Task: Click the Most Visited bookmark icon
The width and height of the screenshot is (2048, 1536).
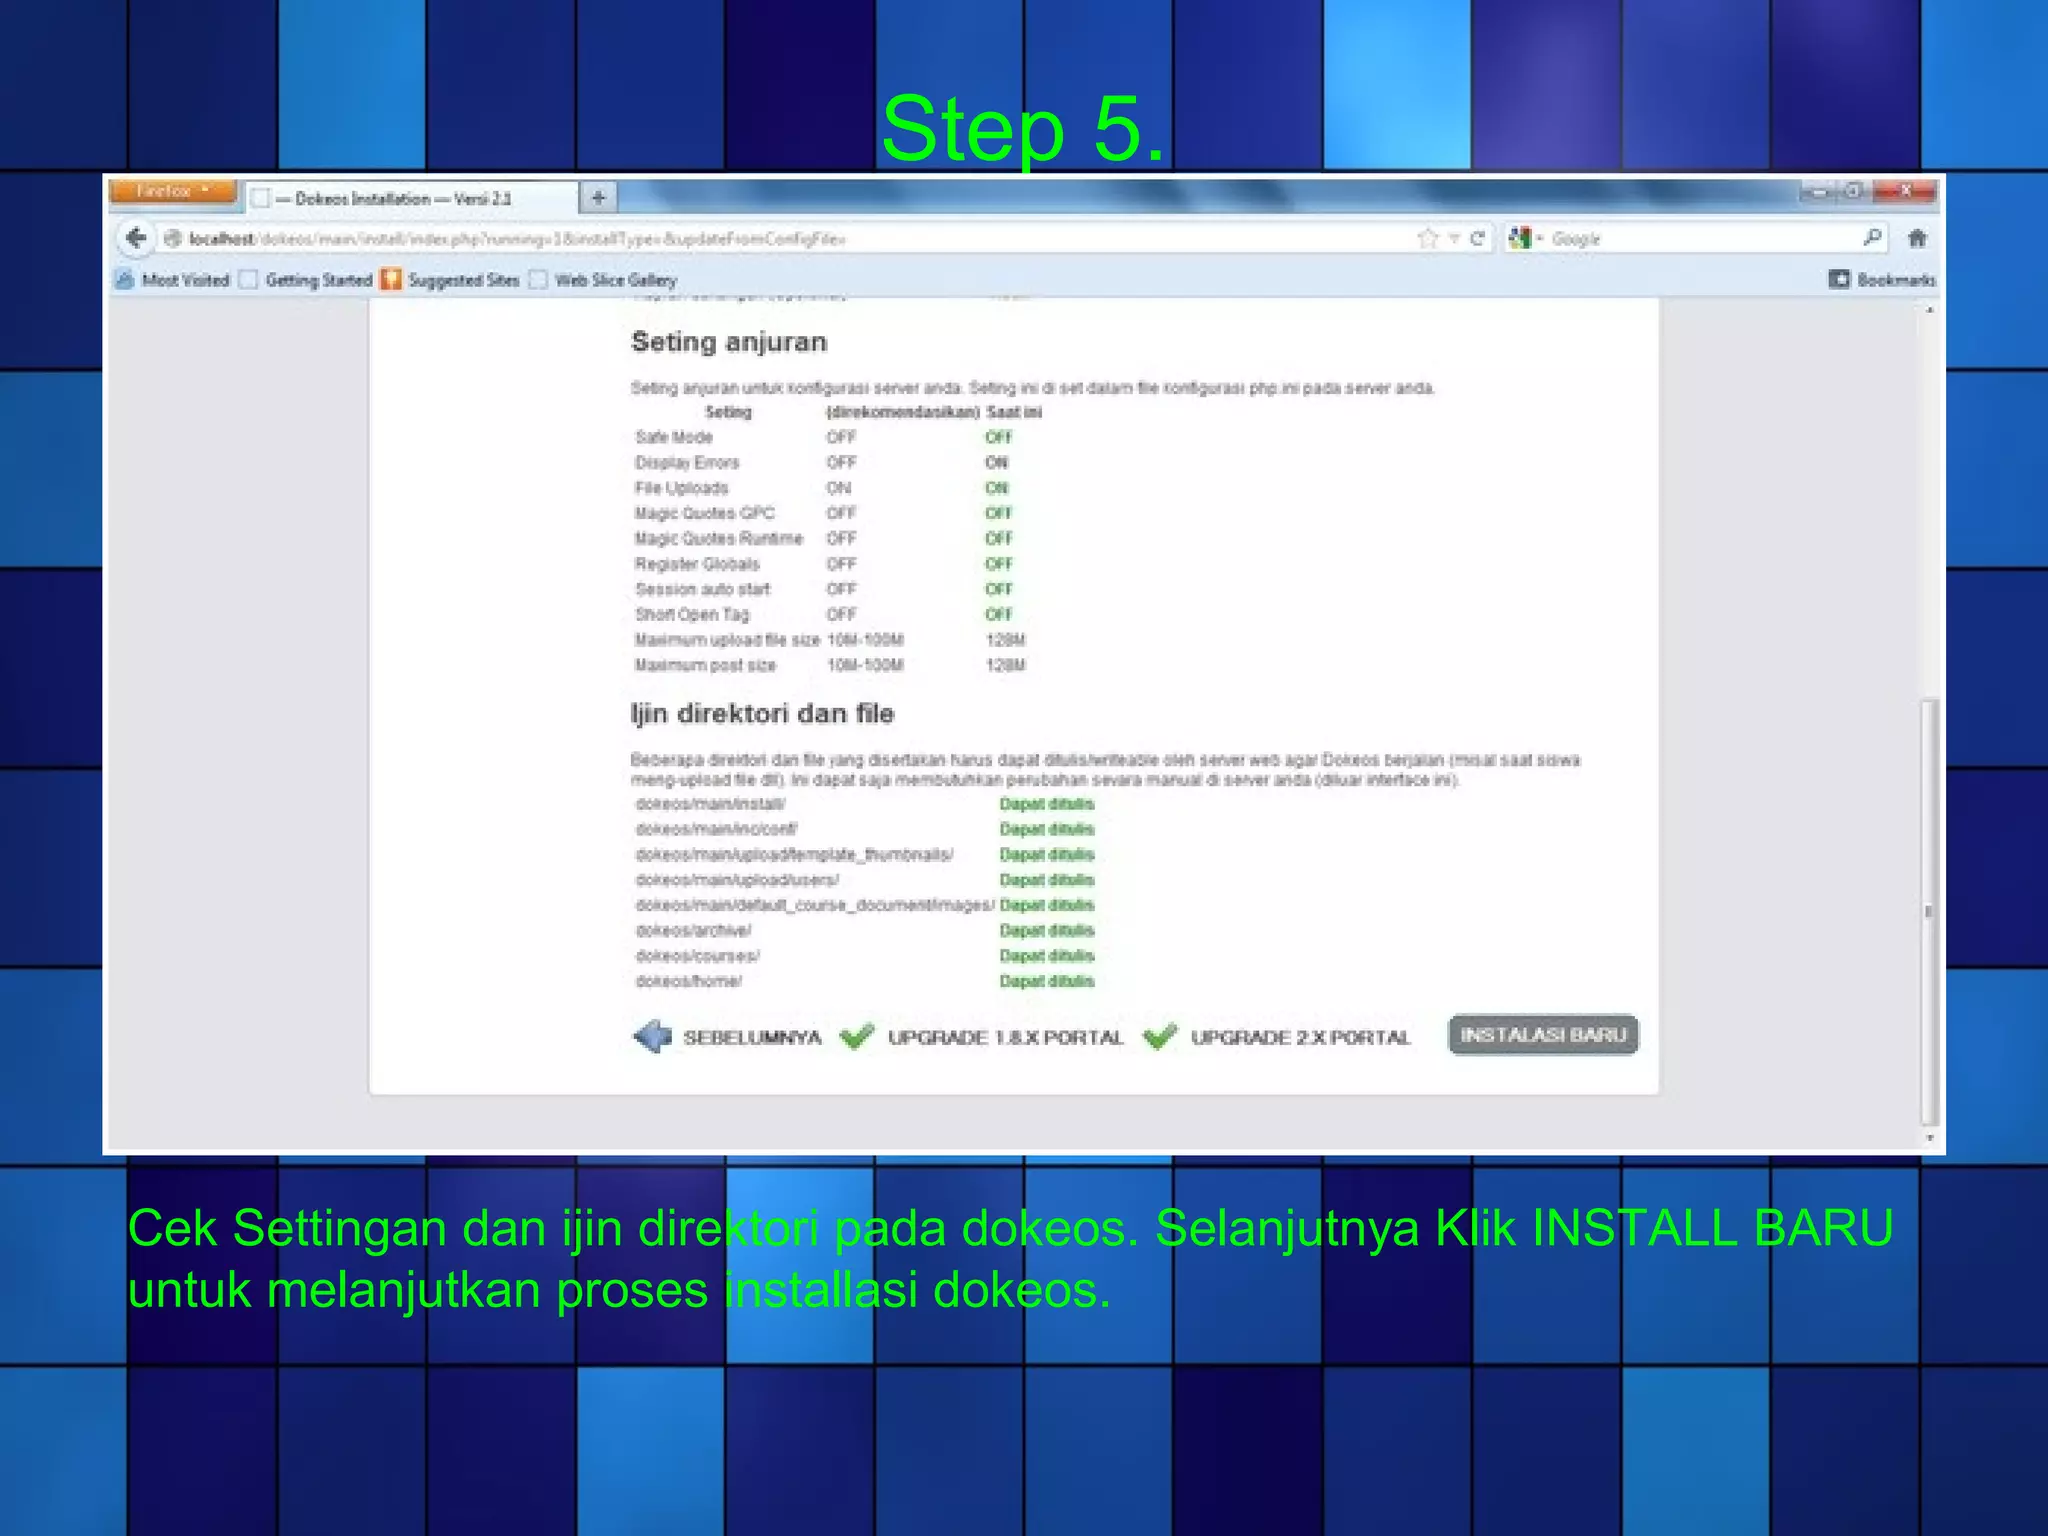Action: [x=125, y=279]
